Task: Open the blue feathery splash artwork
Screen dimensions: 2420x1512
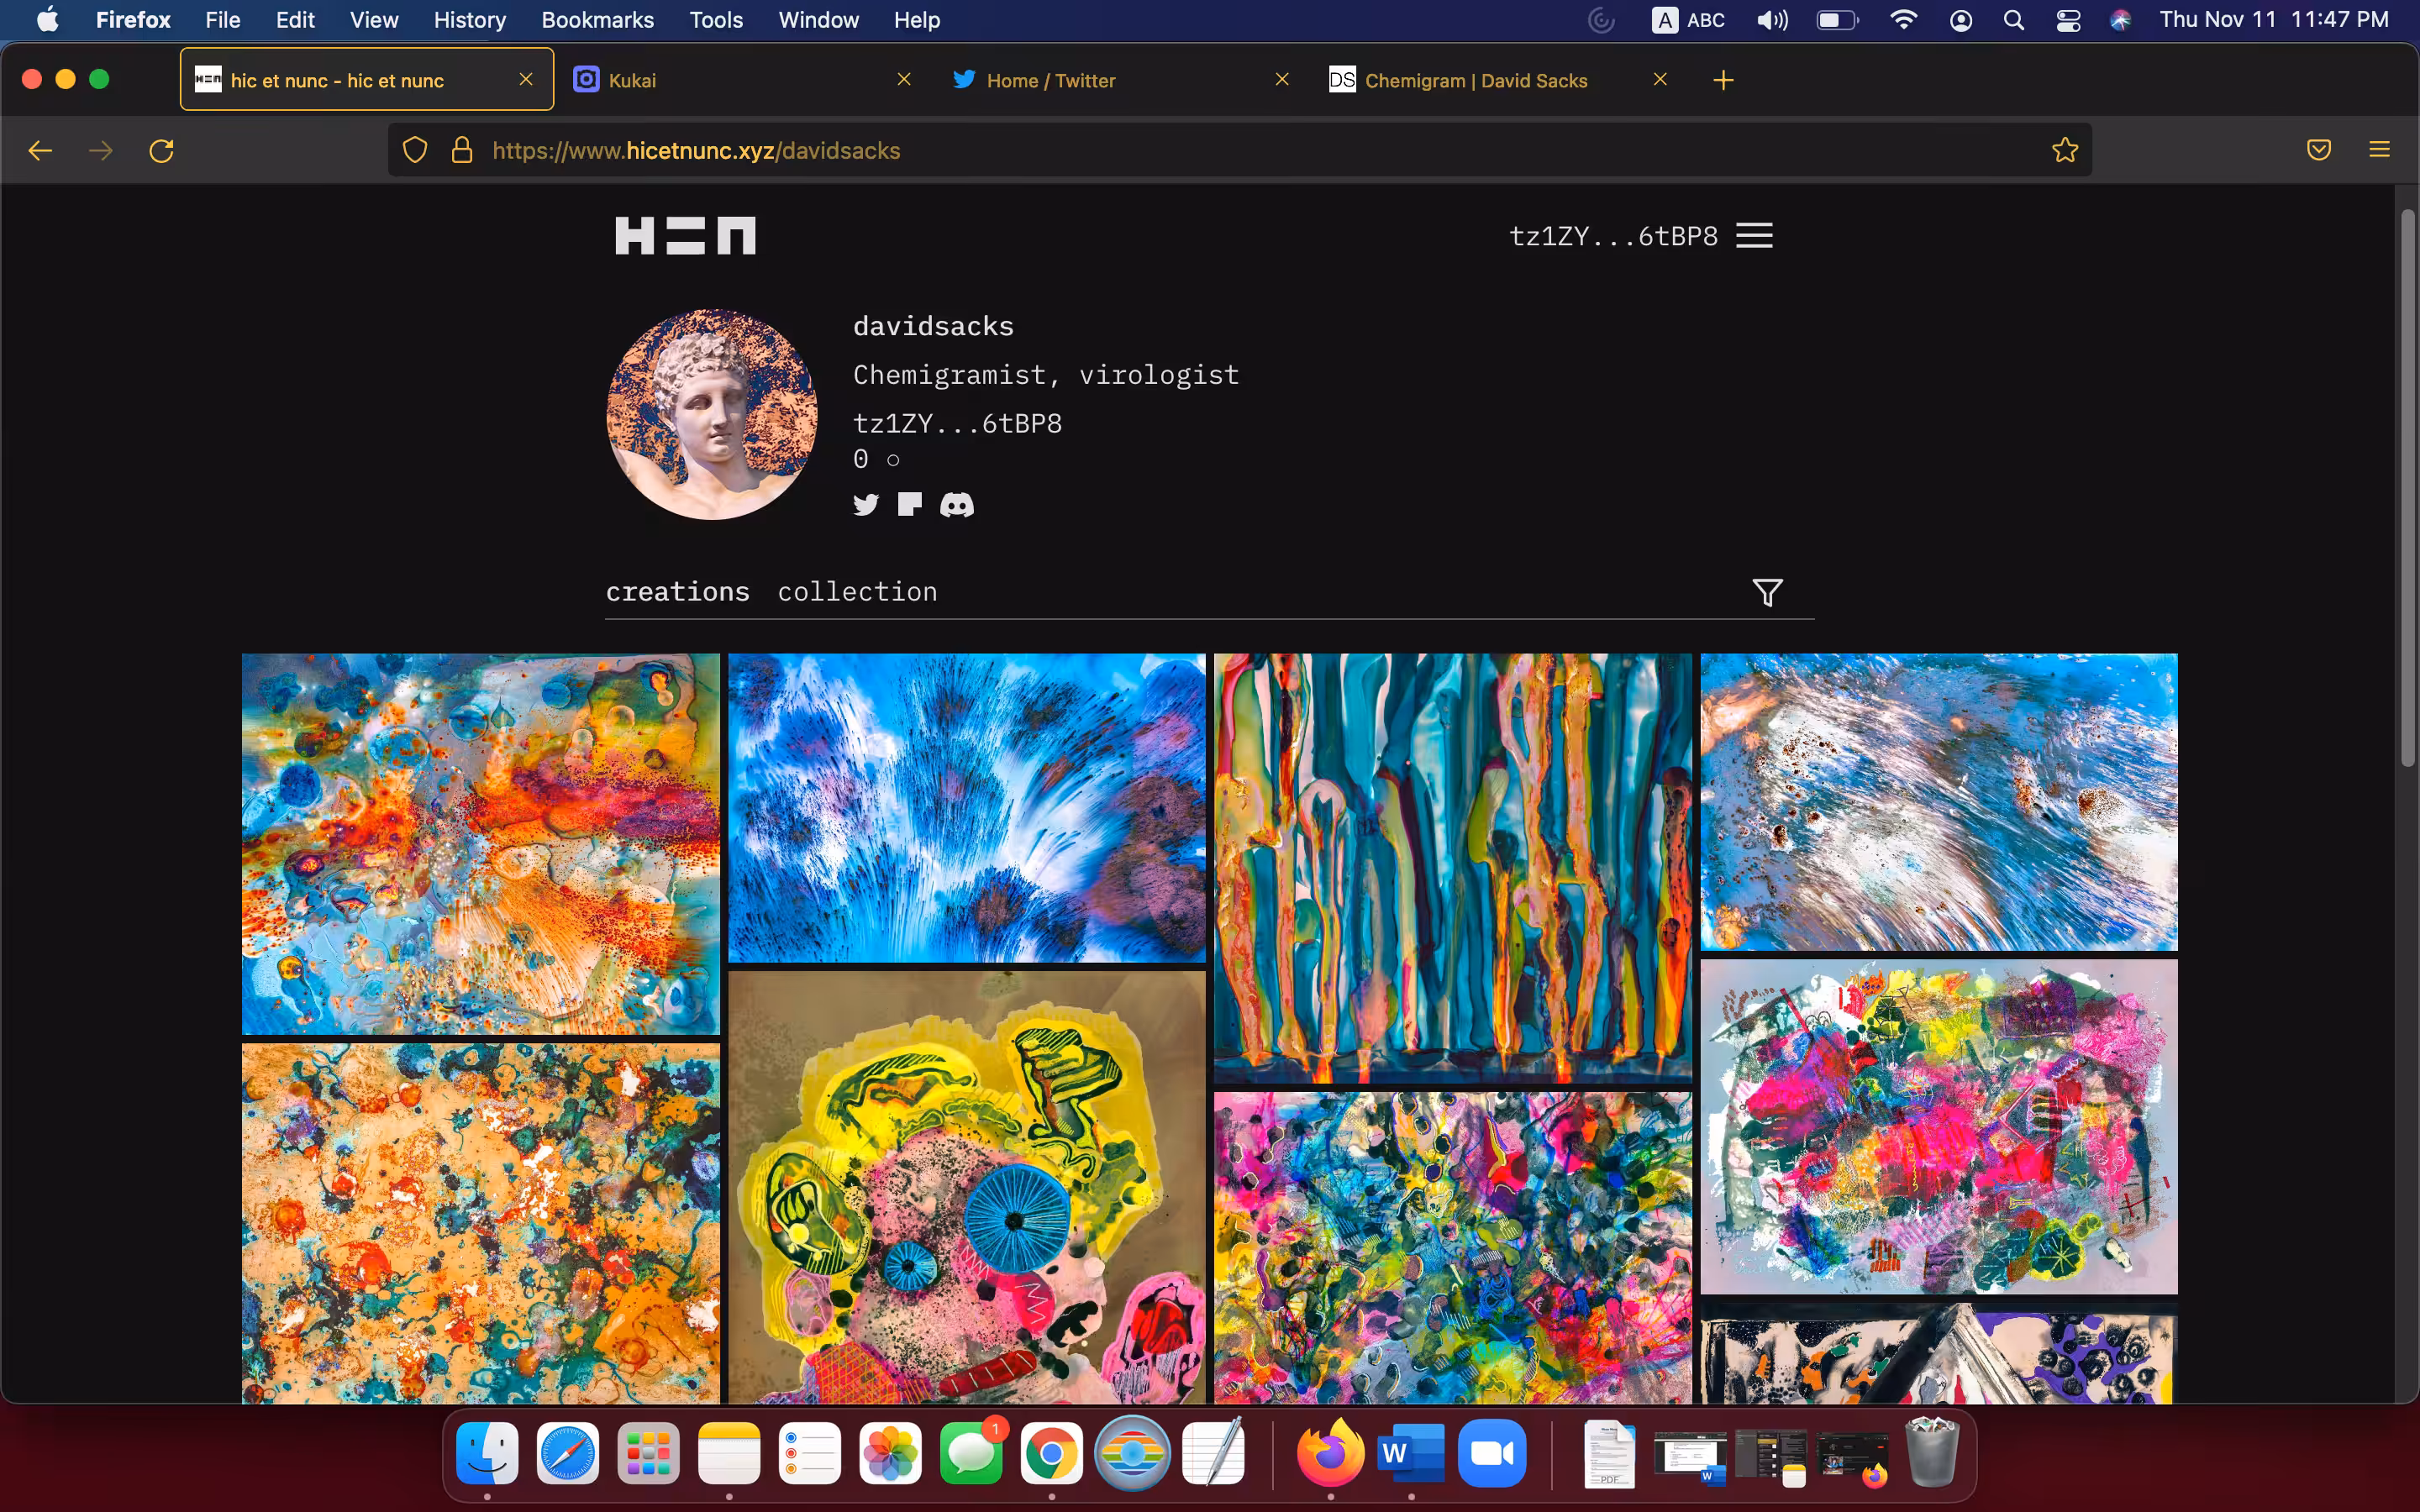Action: coord(967,808)
